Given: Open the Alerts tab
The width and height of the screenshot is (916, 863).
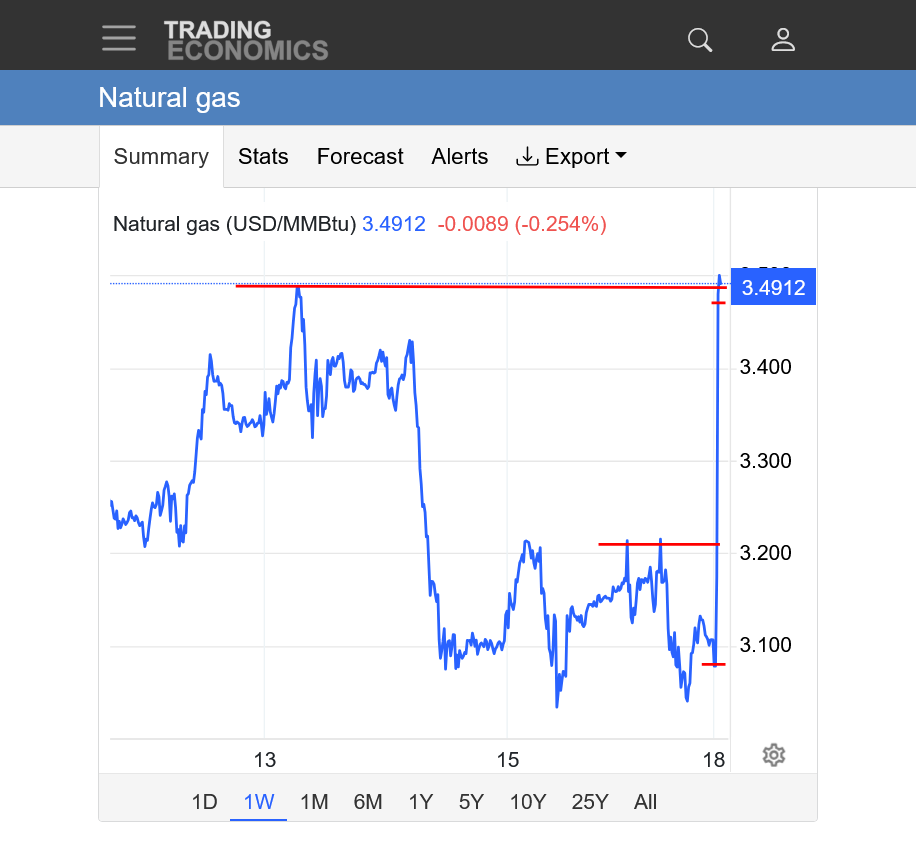Looking at the screenshot, I should 460,157.
